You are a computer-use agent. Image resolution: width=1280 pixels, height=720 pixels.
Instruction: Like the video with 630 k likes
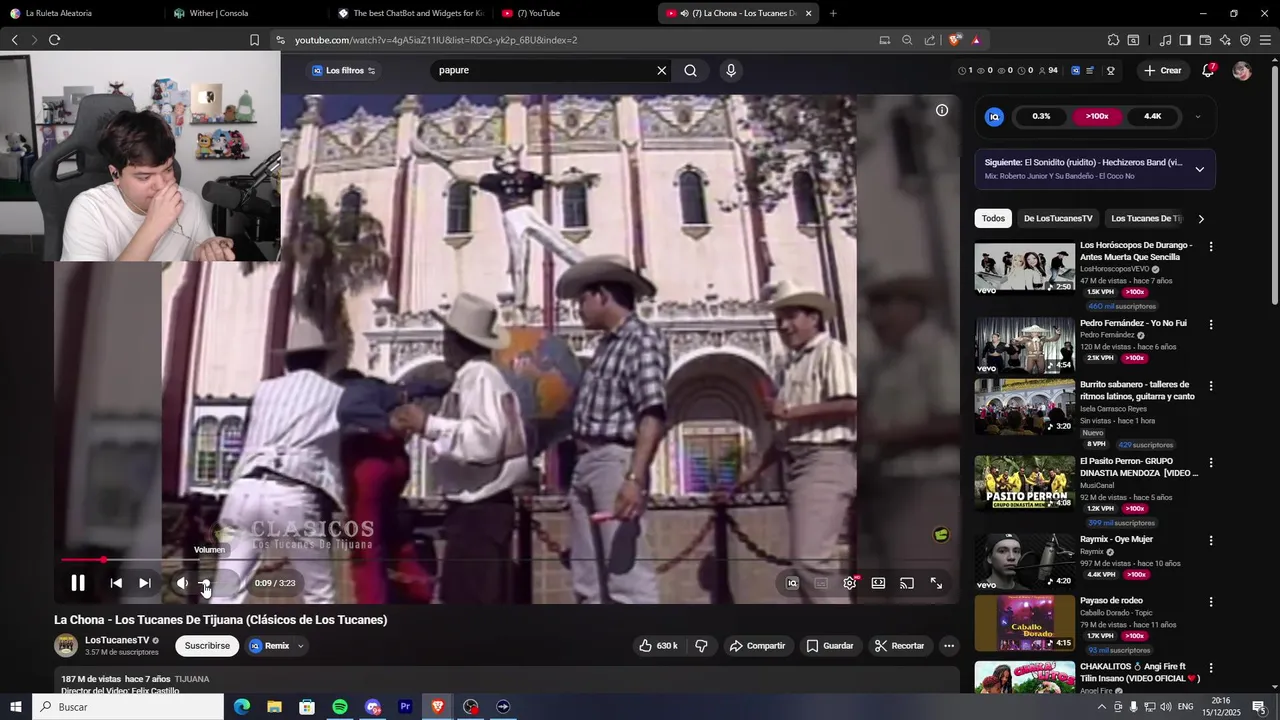[x=659, y=646]
